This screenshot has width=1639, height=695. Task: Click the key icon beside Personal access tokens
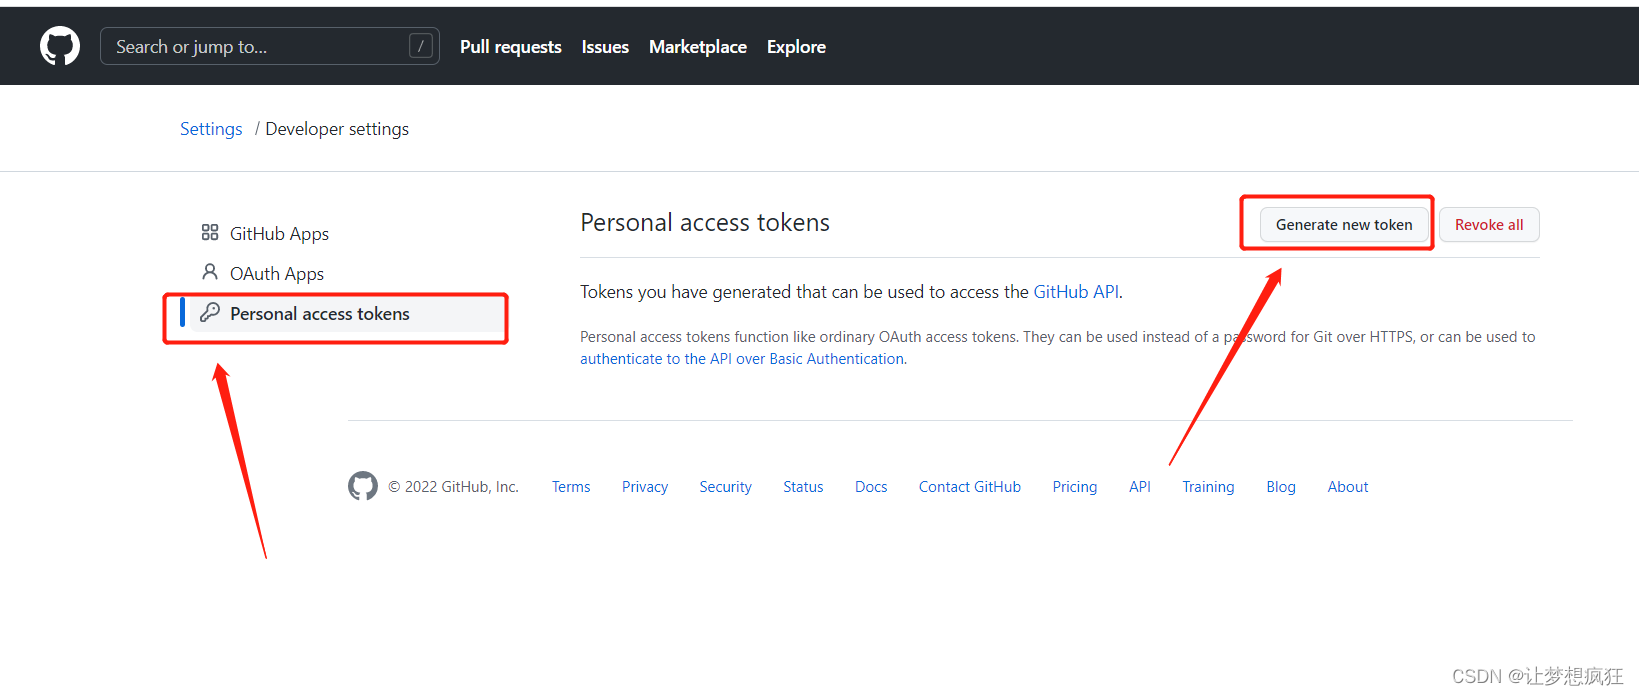click(210, 312)
